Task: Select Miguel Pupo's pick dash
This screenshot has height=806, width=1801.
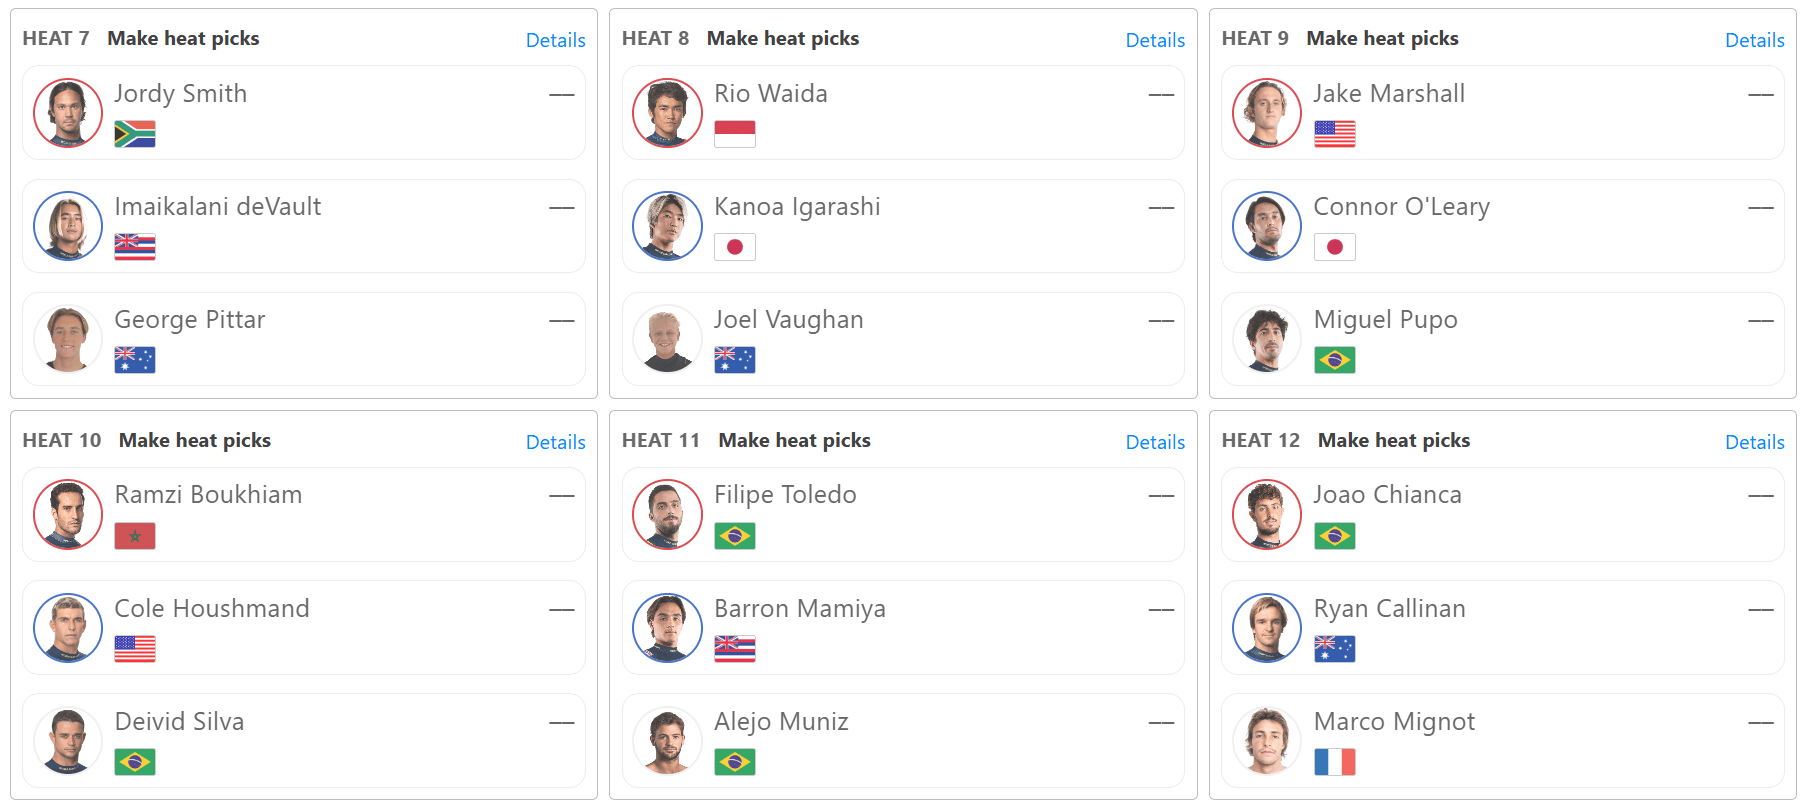Action: [x=1761, y=321]
